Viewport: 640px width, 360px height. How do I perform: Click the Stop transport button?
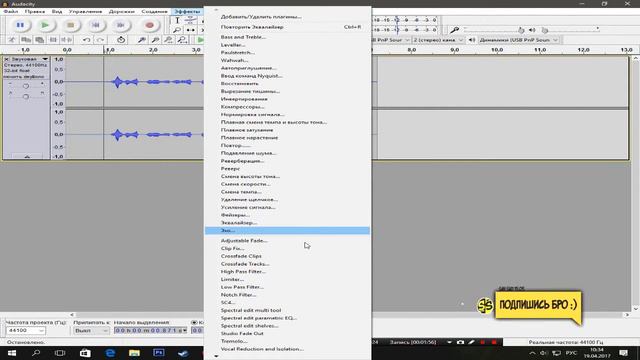click(71, 25)
